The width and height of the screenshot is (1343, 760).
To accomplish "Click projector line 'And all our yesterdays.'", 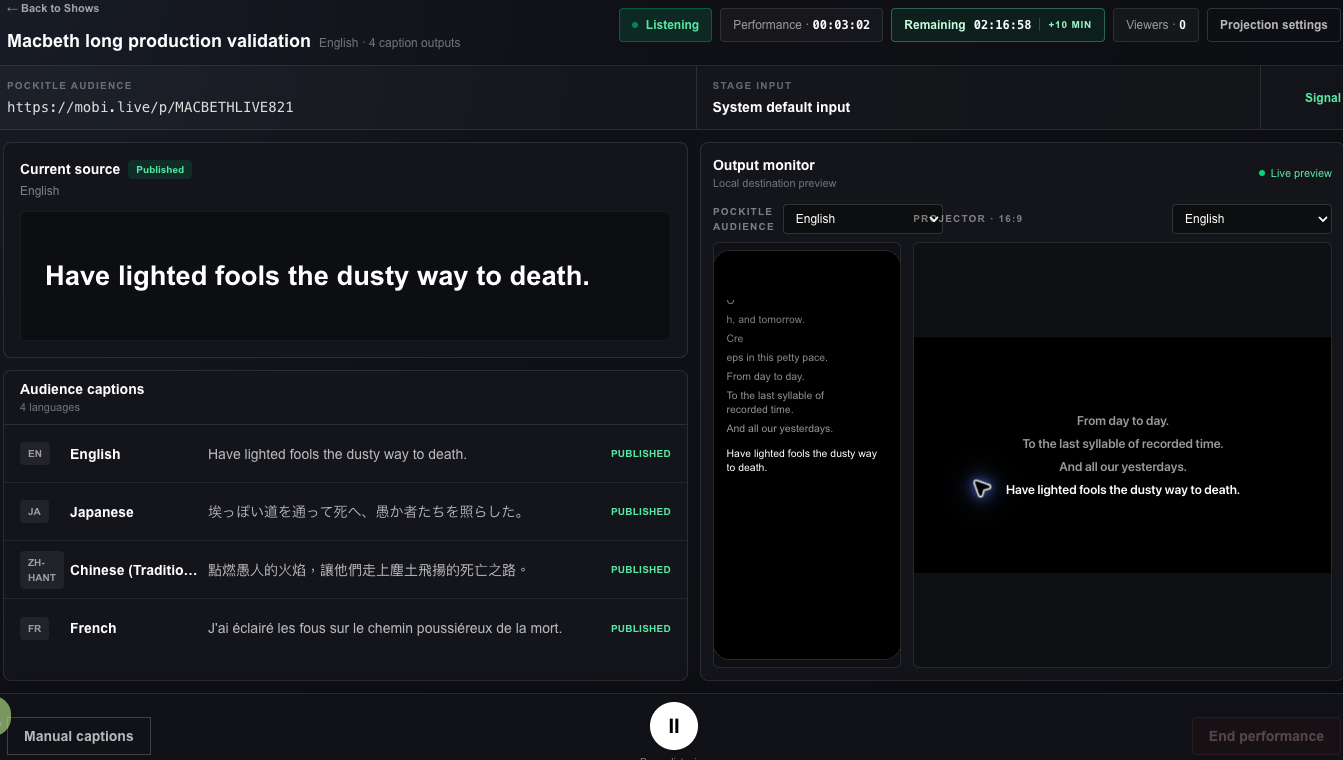I will [1122, 467].
